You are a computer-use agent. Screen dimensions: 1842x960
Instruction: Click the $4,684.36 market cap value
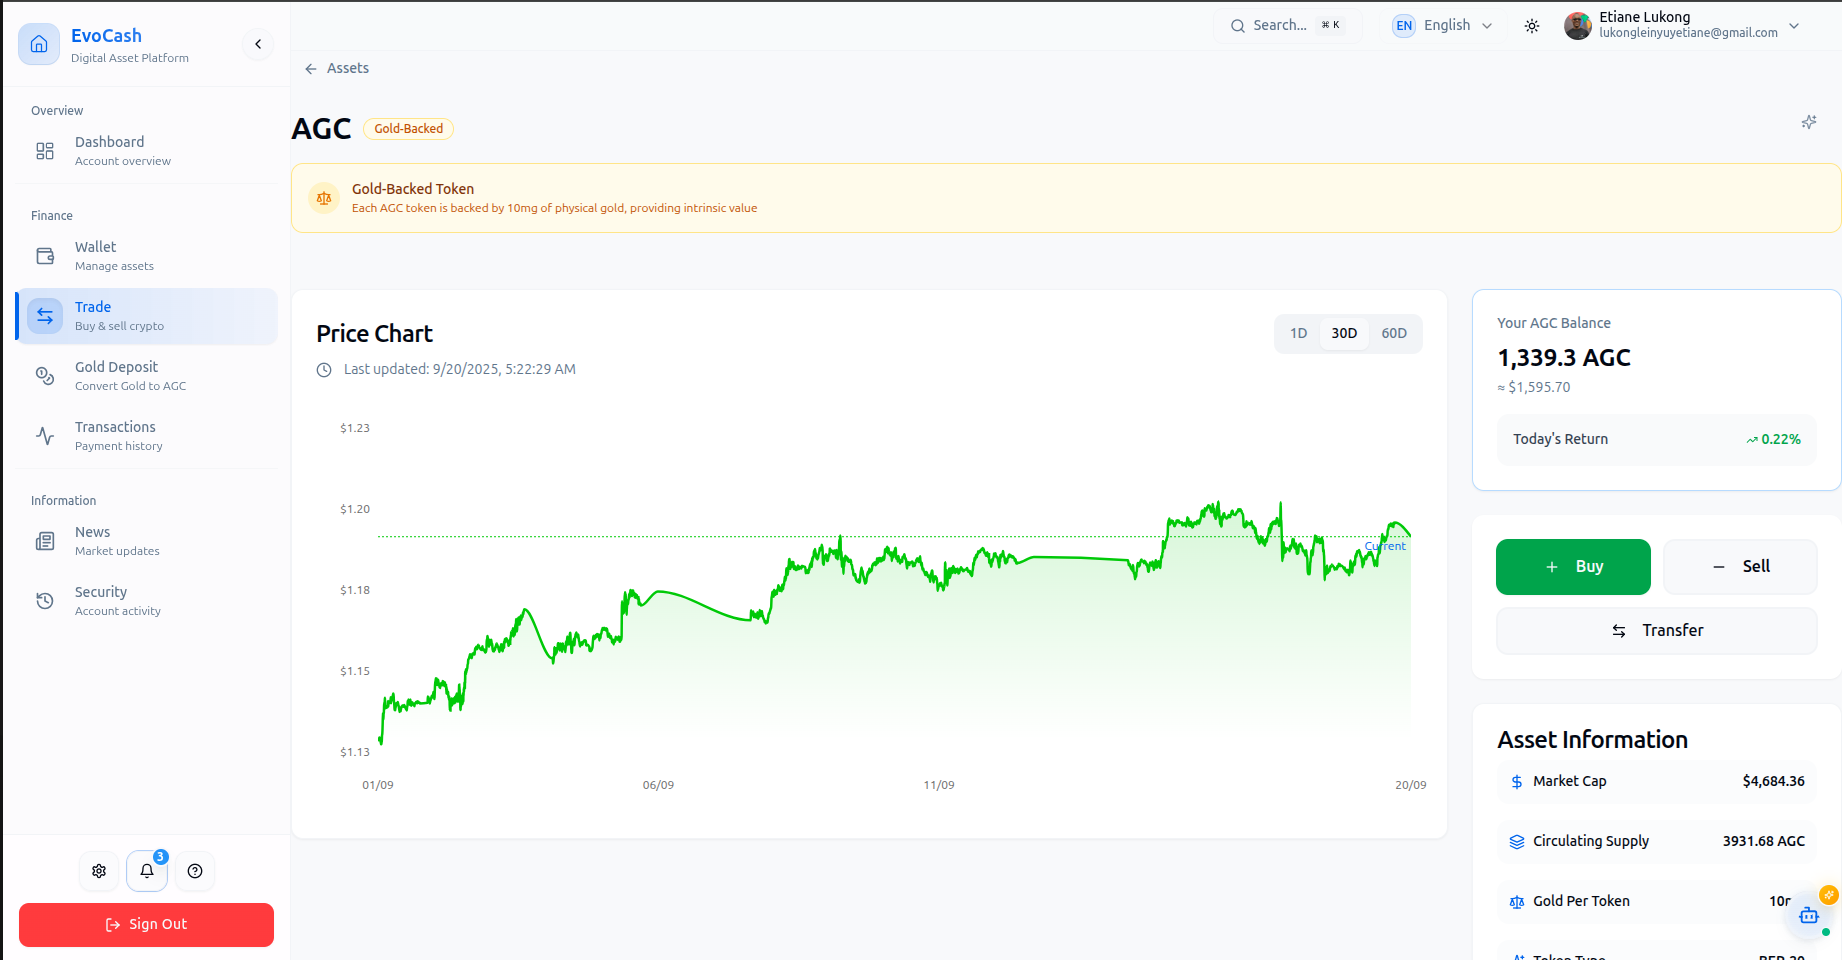point(1773,782)
